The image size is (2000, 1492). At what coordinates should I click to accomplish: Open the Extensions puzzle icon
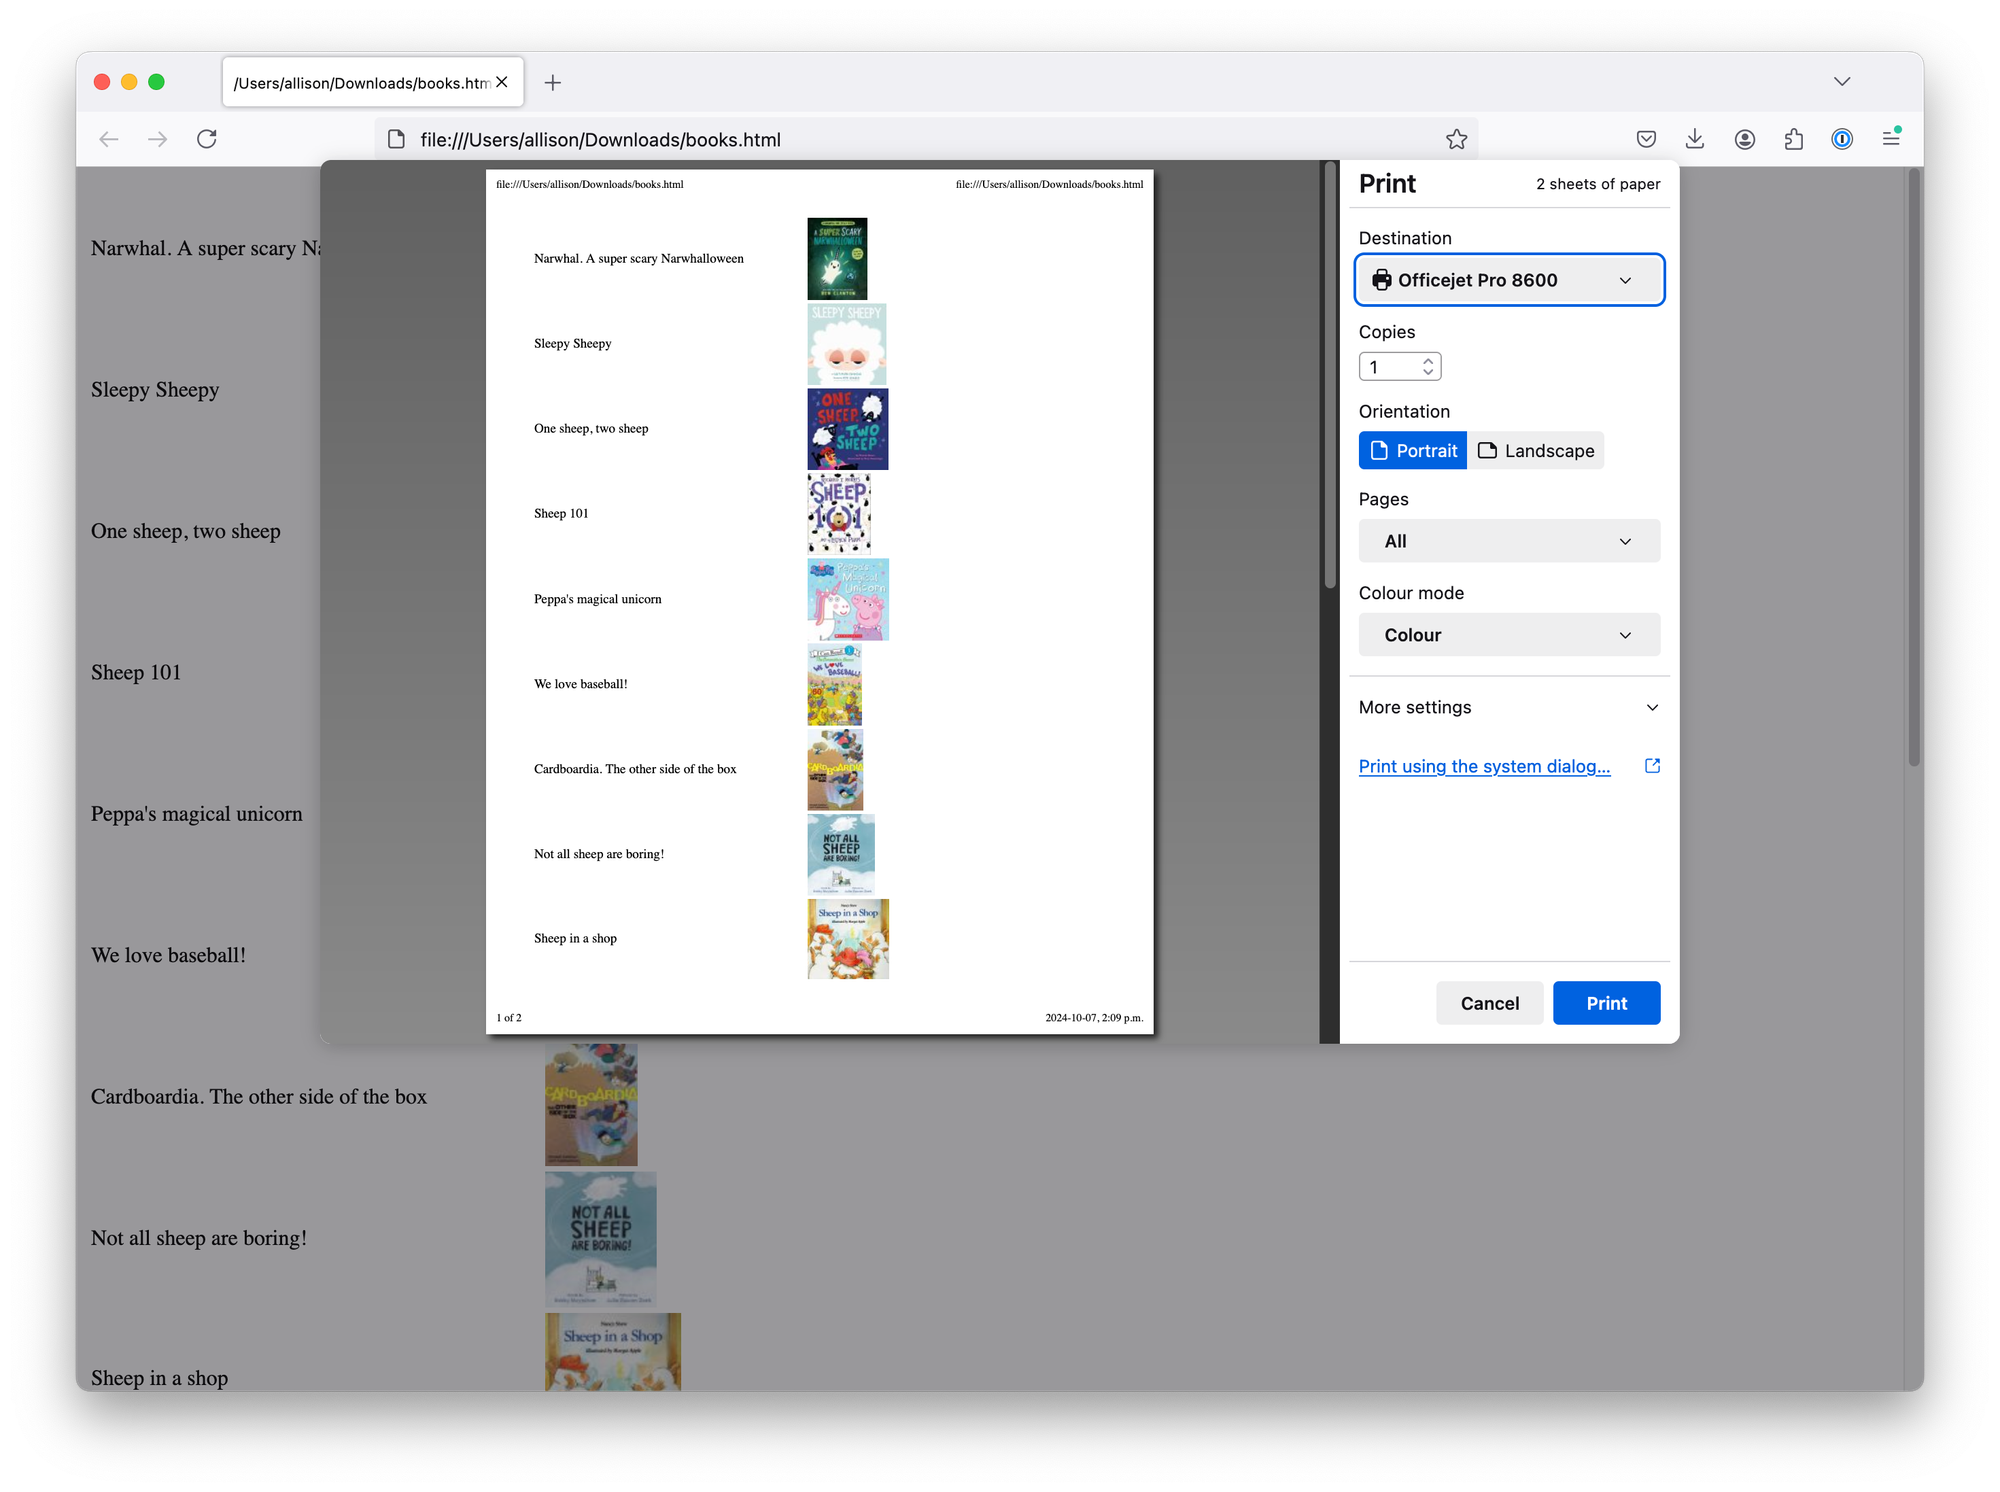coord(1794,139)
